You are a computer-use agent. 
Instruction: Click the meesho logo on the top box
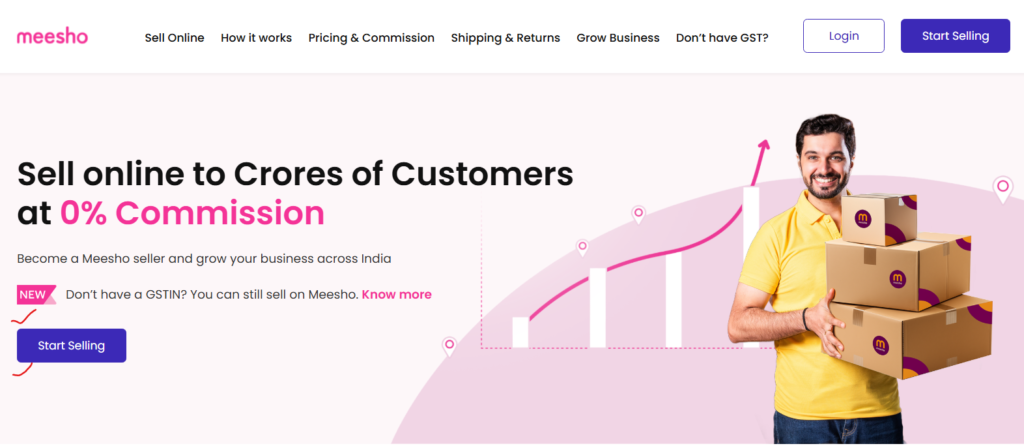[863, 217]
